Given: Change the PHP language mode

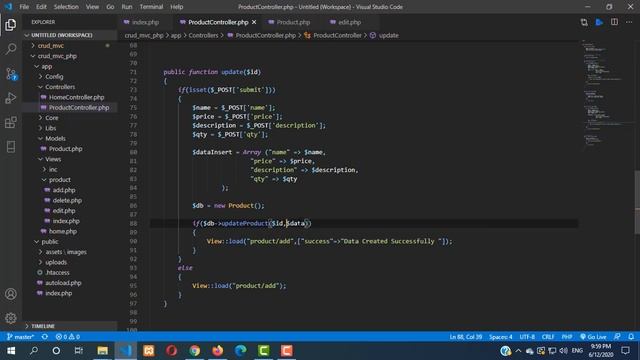Looking at the screenshot, I should pyautogui.click(x=567, y=337).
